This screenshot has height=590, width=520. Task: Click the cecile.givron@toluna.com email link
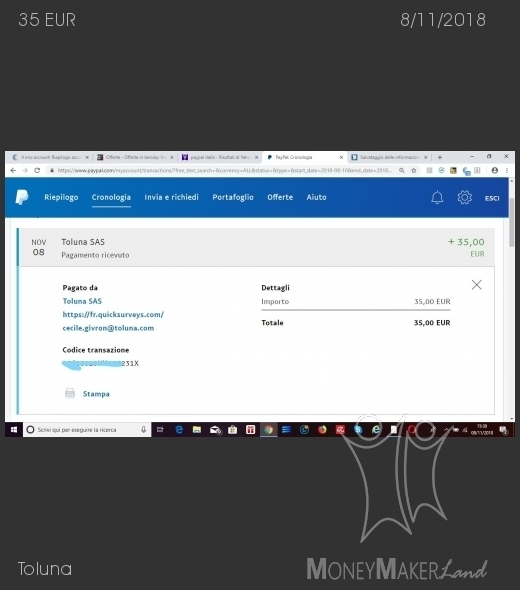(x=108, y=328)
